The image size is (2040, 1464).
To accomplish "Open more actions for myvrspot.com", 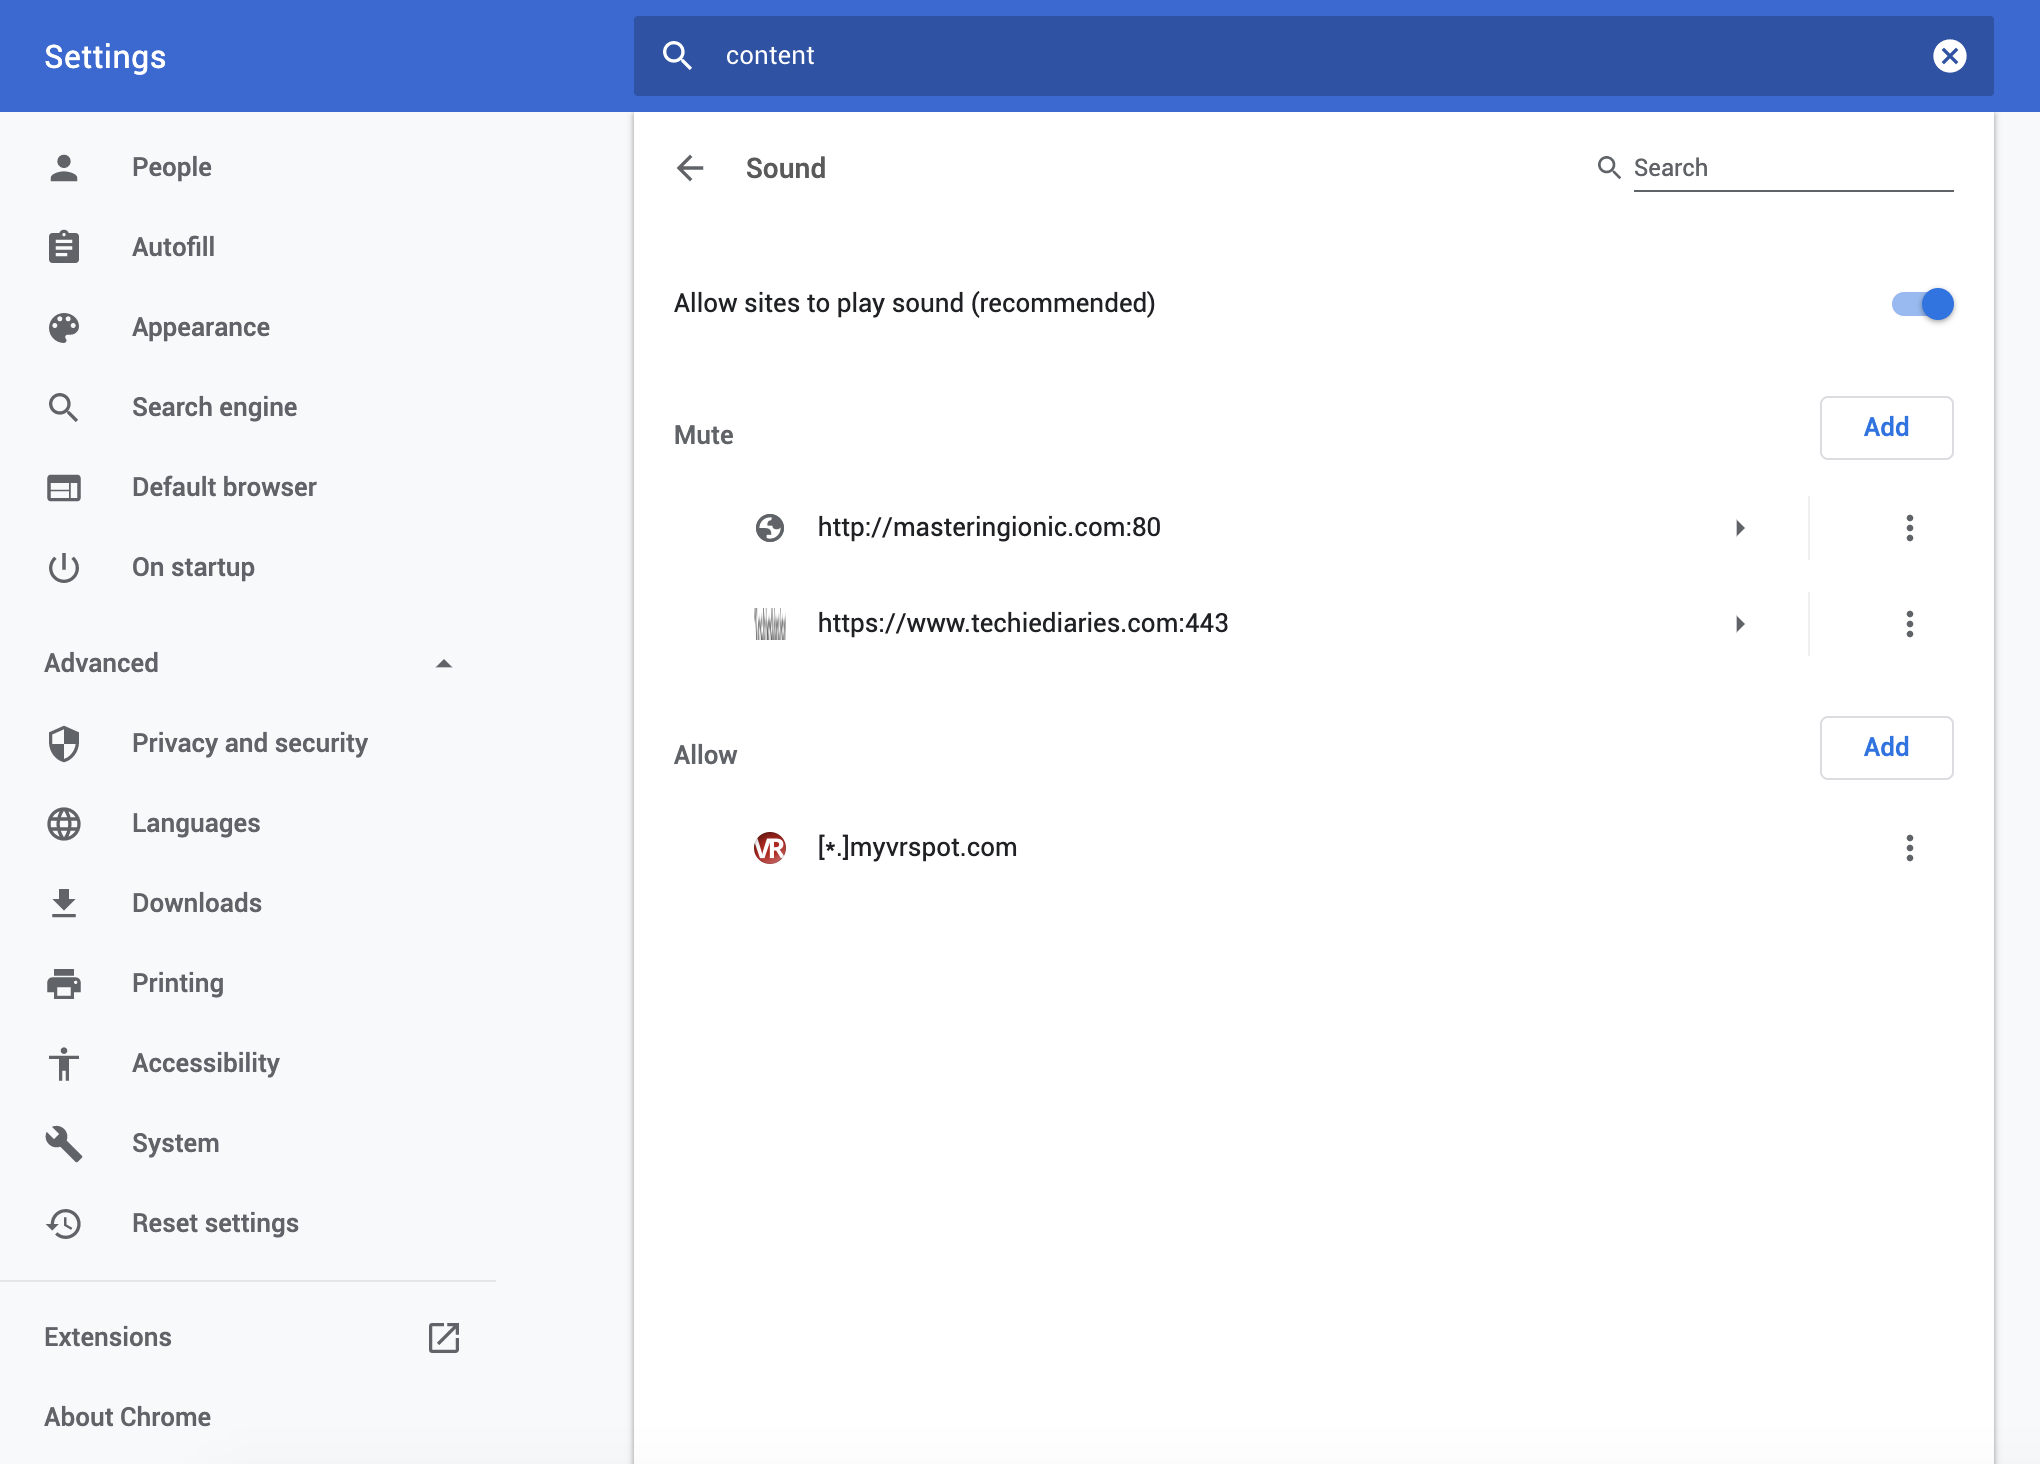I will click(x=1909, y=848).
